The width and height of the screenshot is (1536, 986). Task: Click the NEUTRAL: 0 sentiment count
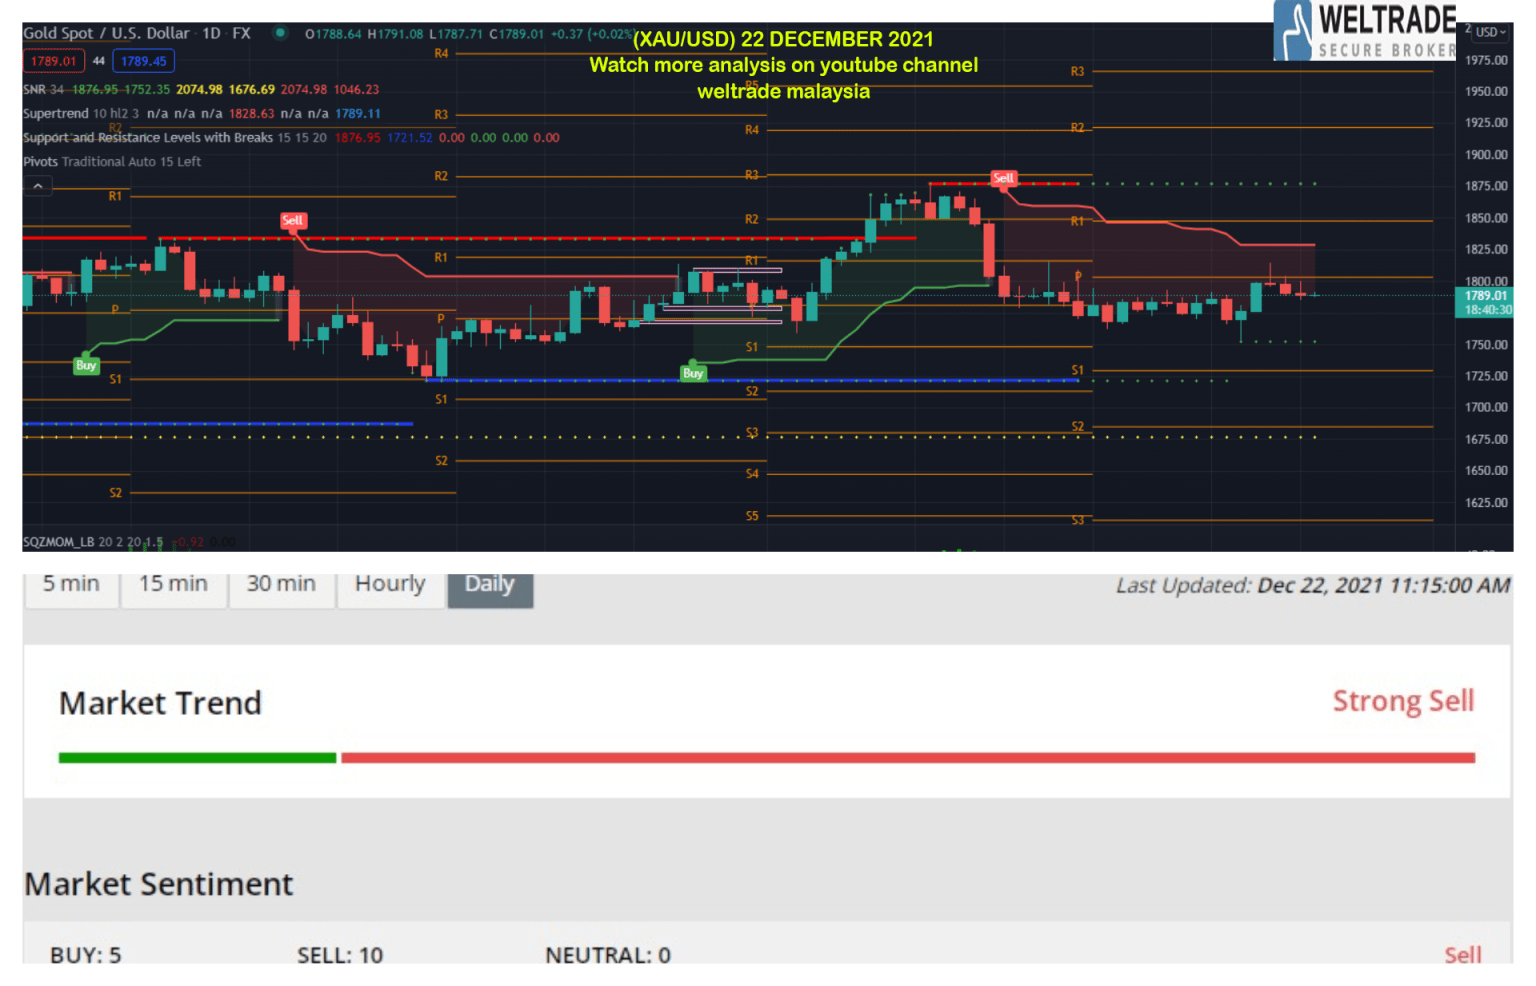point(608,955)
